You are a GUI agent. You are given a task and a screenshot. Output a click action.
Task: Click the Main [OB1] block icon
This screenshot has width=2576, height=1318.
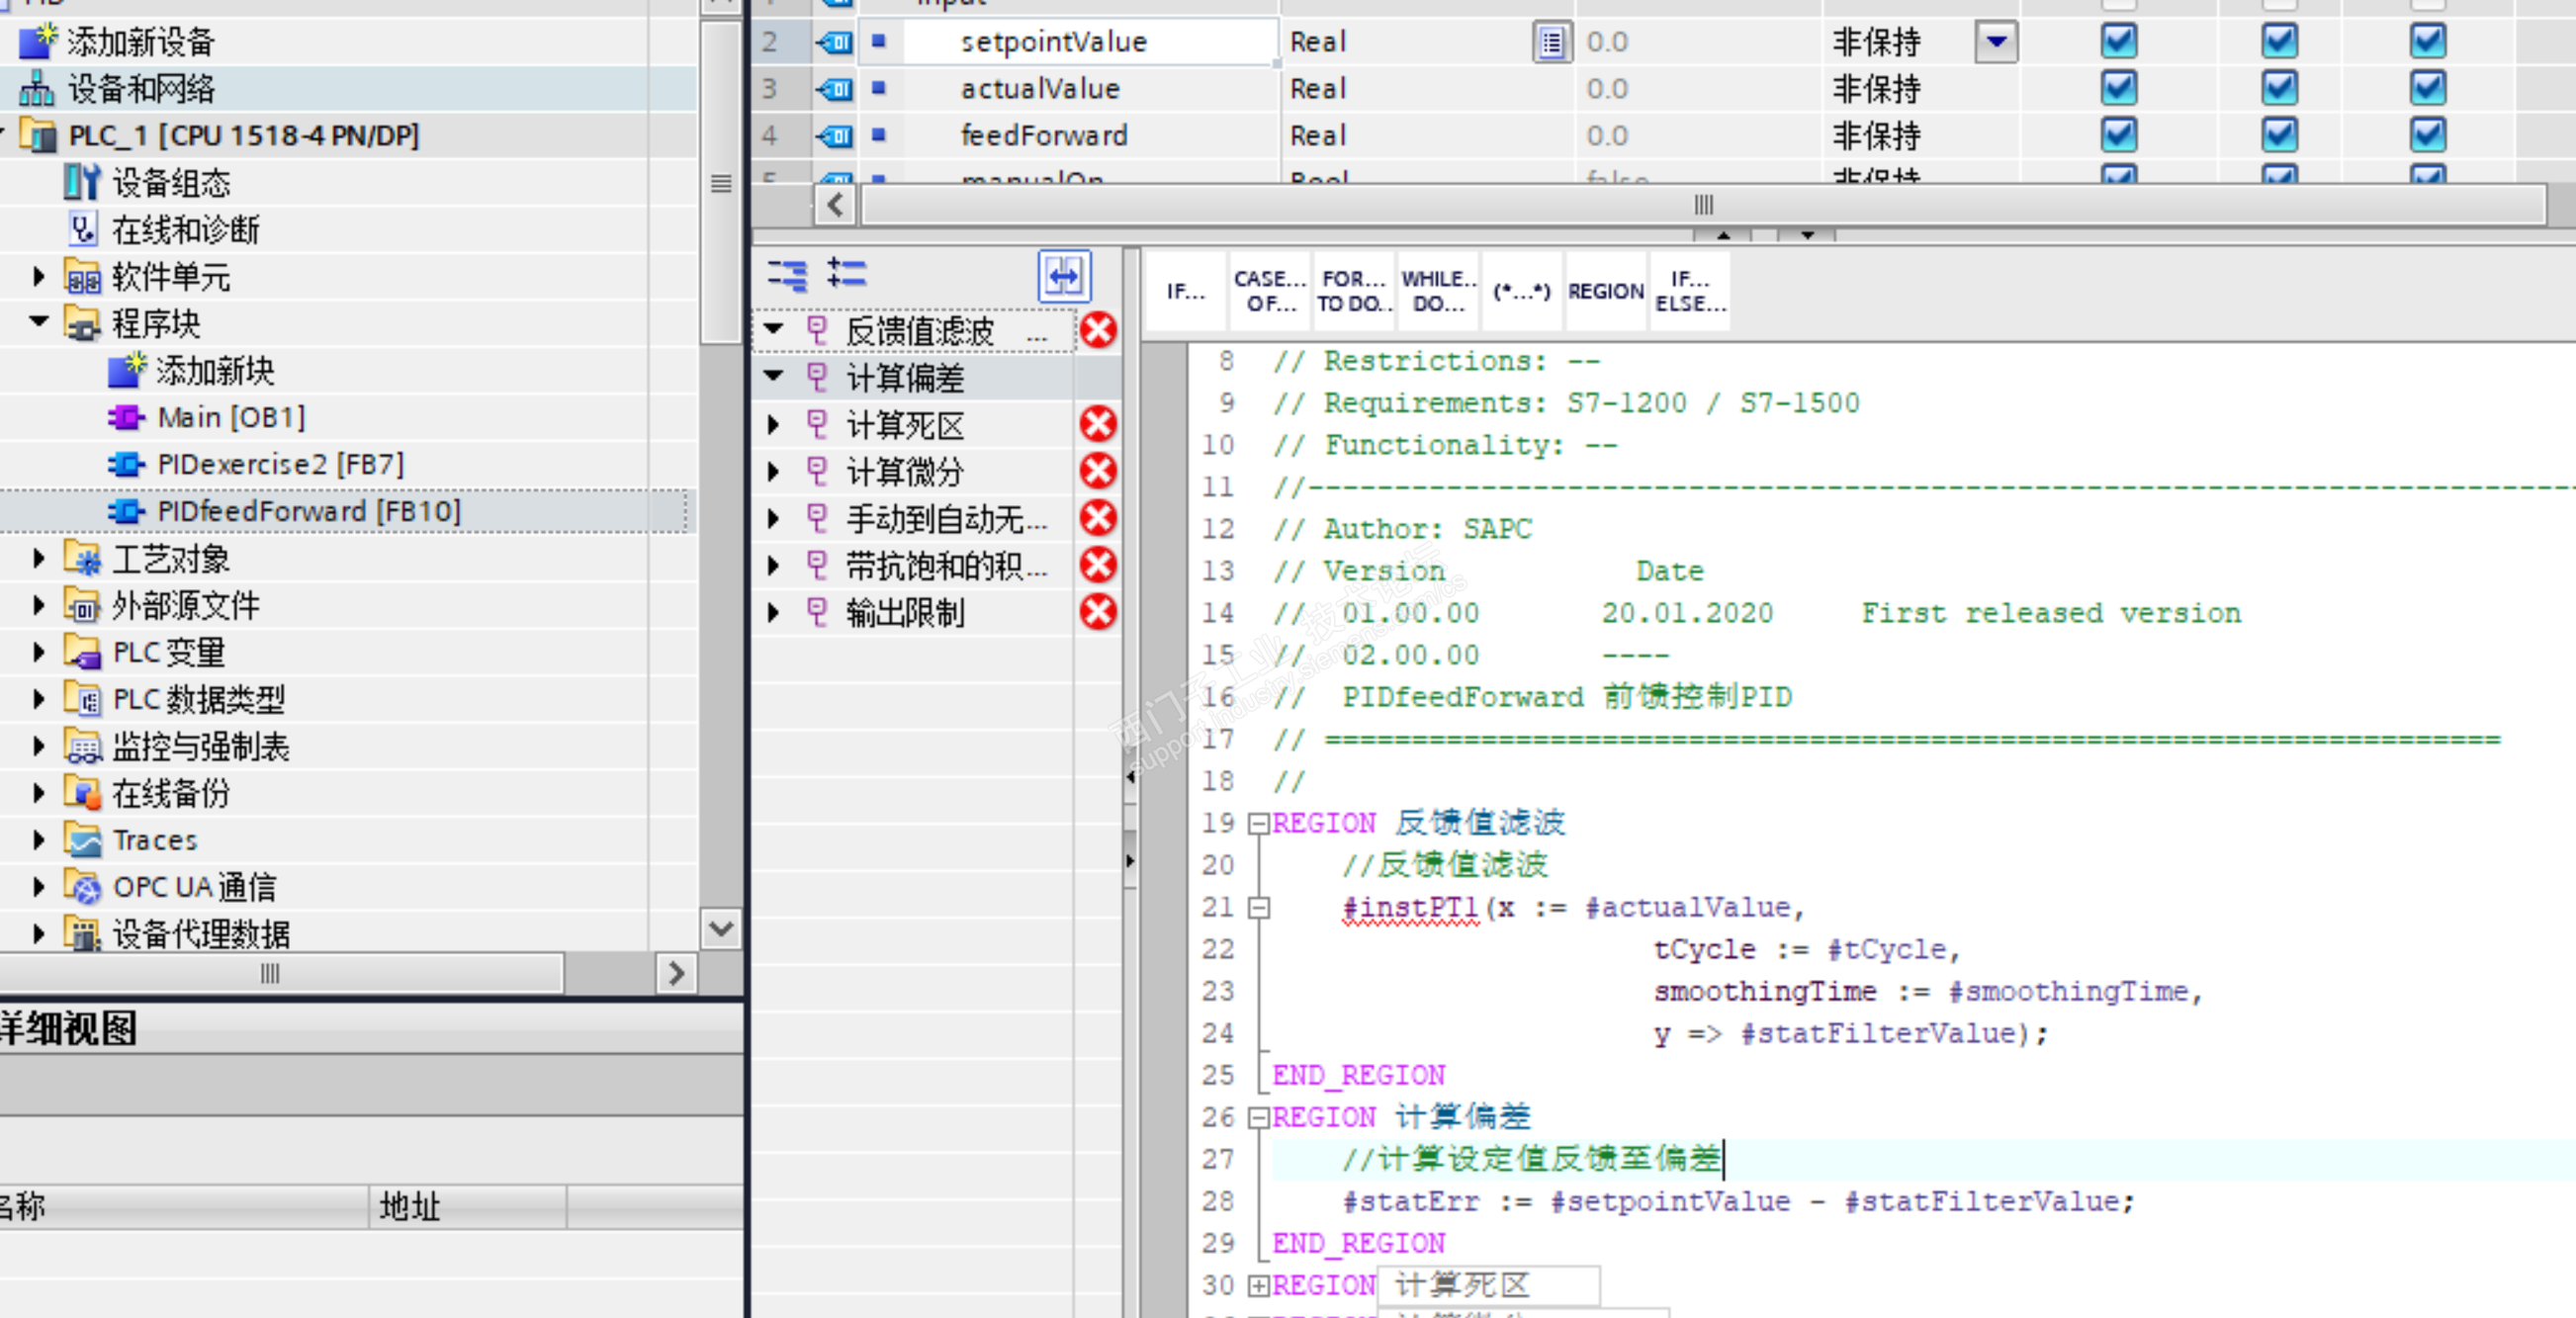tap(126, 417)
